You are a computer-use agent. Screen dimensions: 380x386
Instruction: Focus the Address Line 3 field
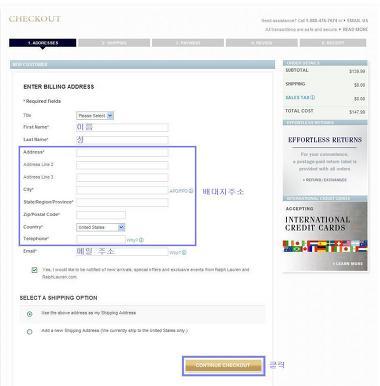coord(122,177)
